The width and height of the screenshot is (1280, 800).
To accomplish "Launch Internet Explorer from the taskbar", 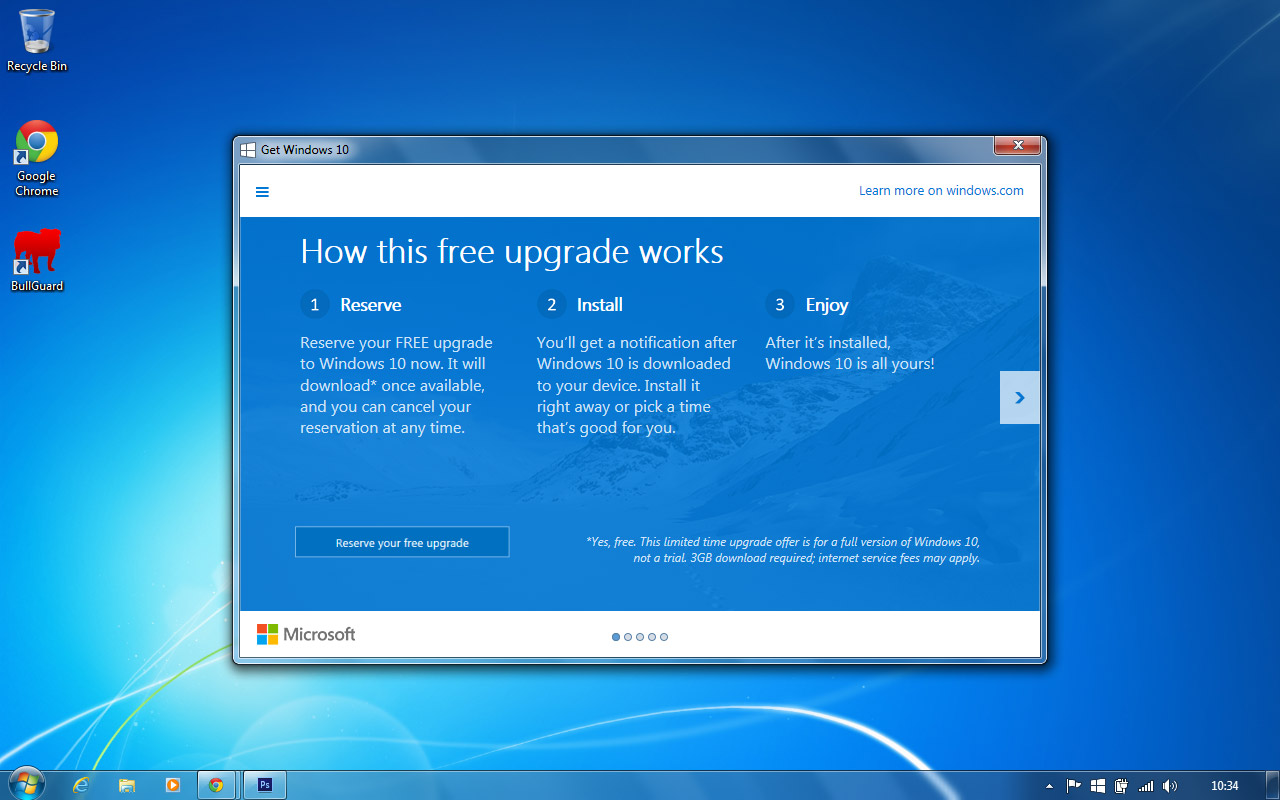I will tap(81, 785).
